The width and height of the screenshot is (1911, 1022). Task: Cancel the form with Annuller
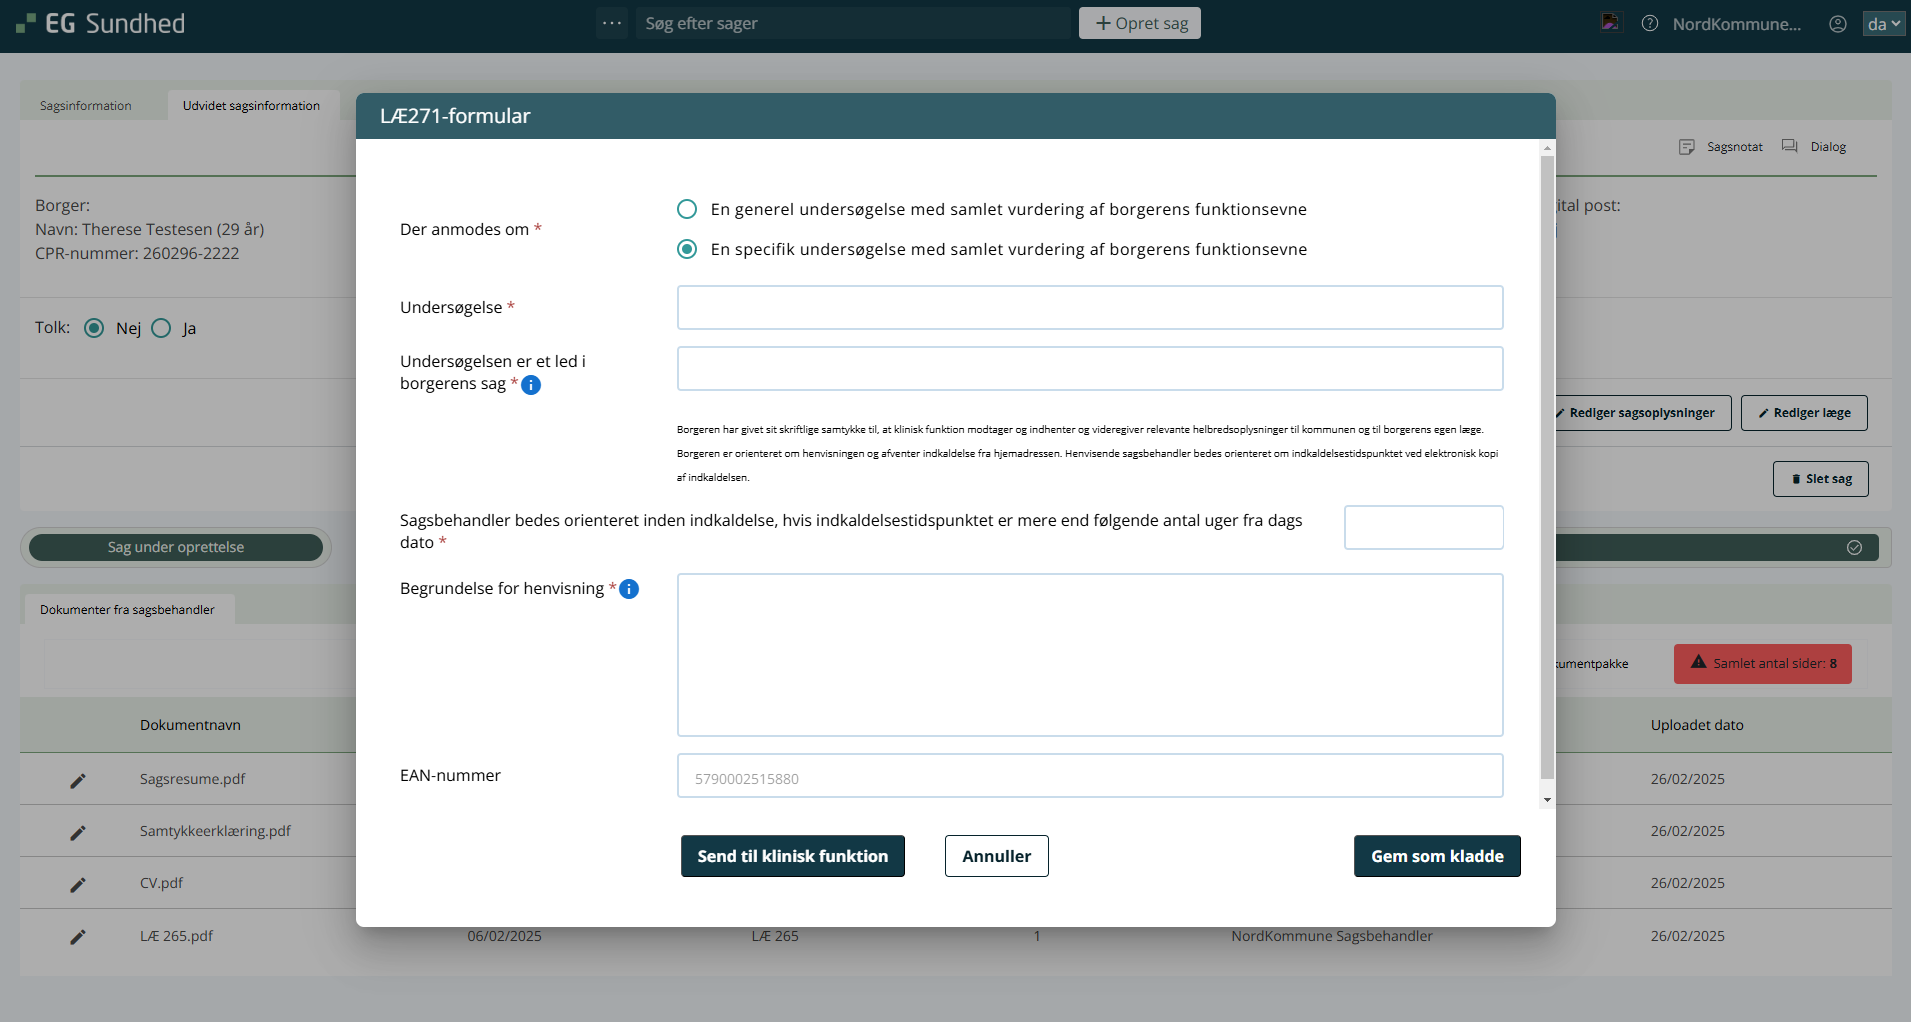996,856
